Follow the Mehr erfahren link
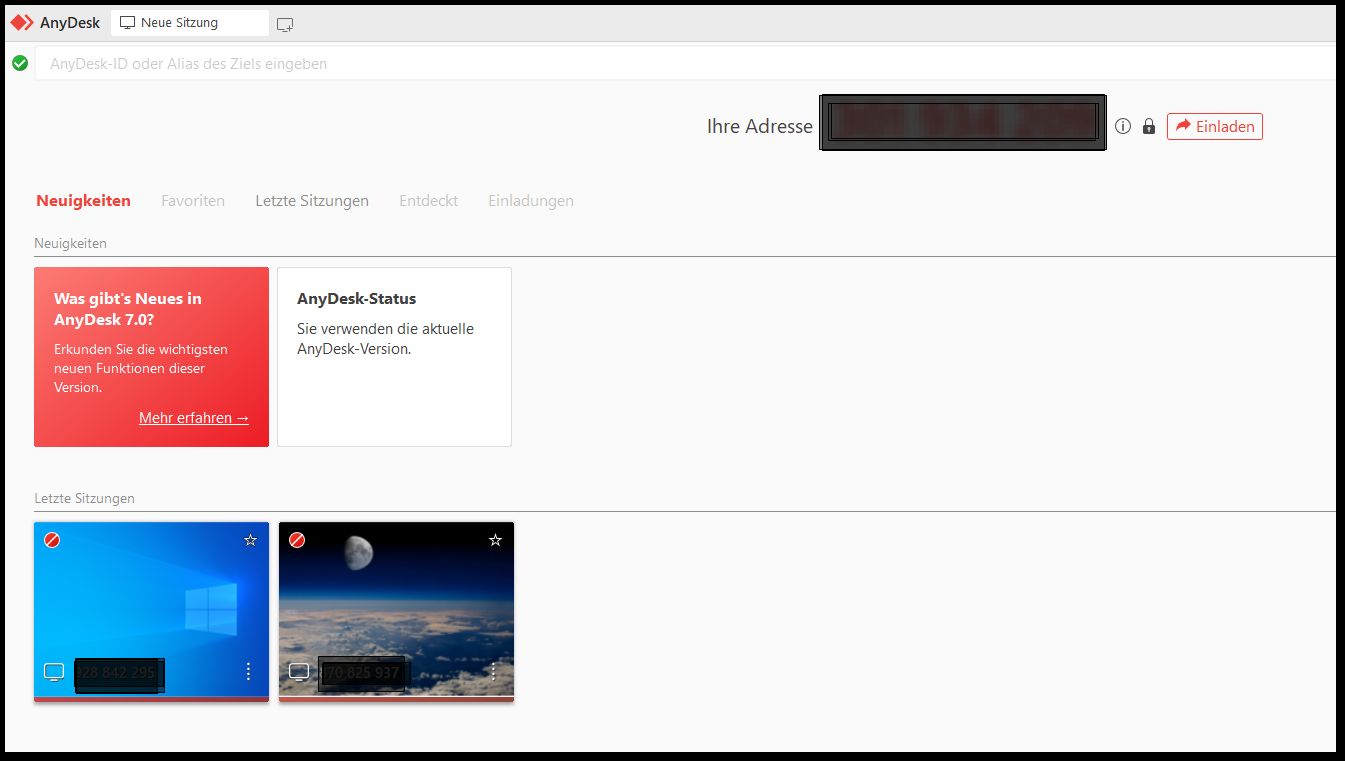The width and height of the screenshot is (1345, 761). point(194,418)
